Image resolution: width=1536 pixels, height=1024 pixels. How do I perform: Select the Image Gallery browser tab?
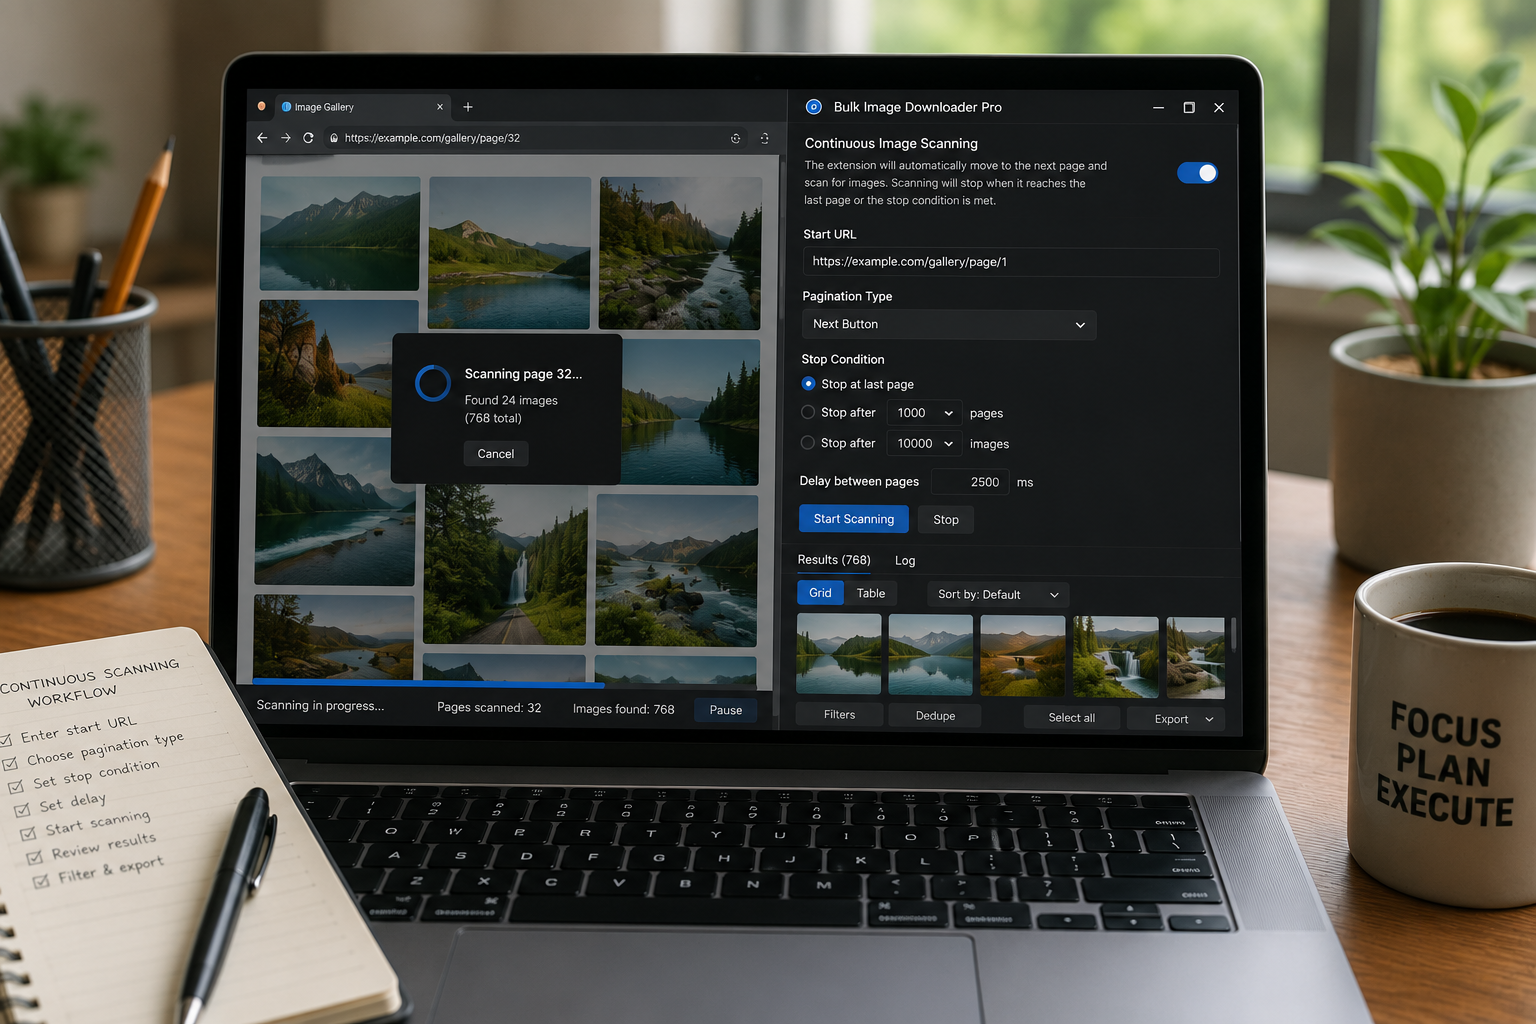[360, 107]
